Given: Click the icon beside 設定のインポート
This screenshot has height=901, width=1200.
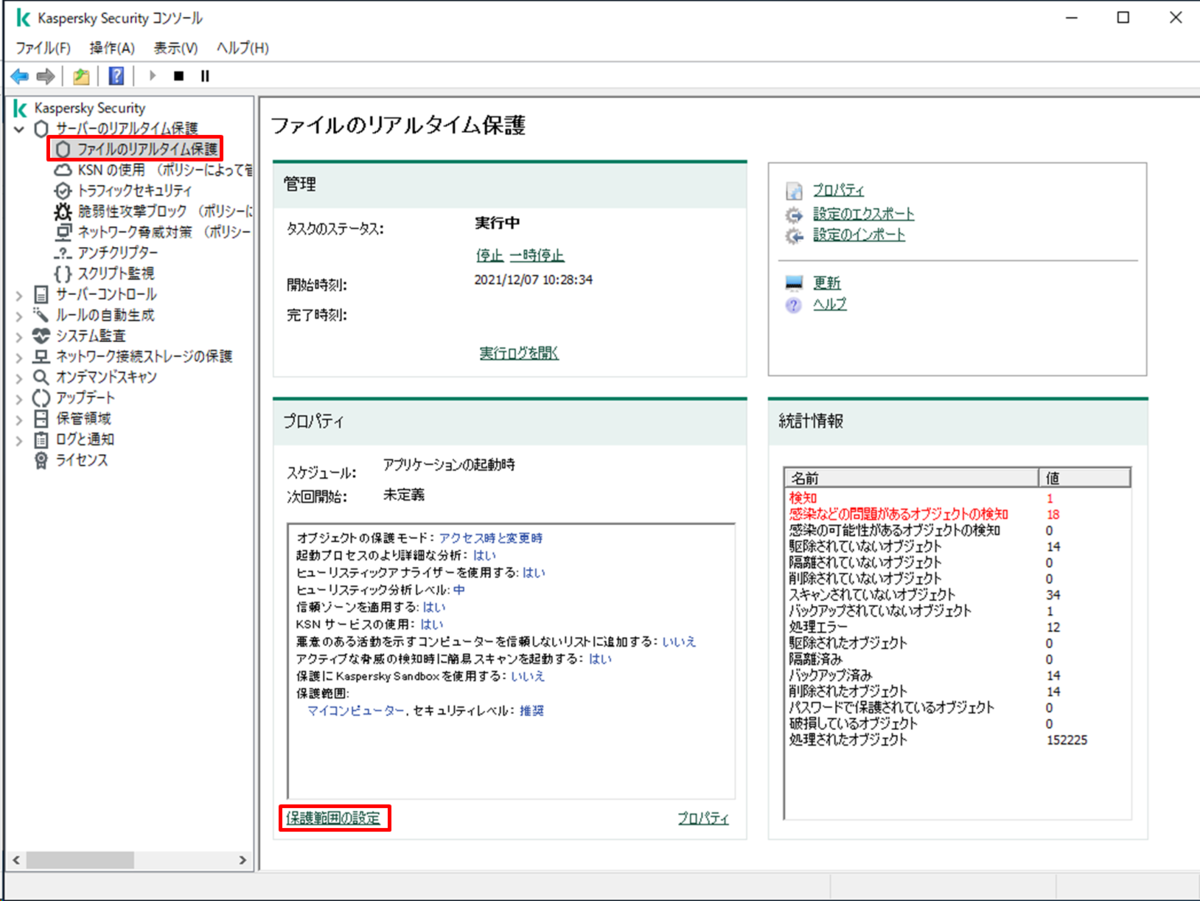Looking at the screenshot, I should tap(794, 236).
